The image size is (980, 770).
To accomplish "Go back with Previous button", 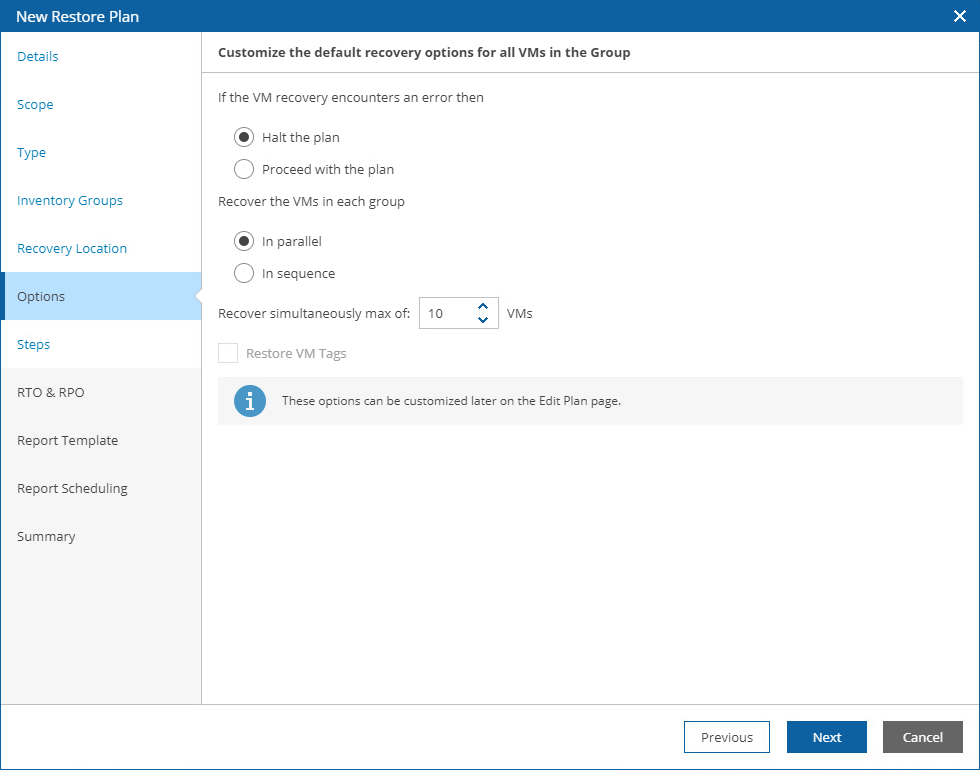I will pos(726,737).
